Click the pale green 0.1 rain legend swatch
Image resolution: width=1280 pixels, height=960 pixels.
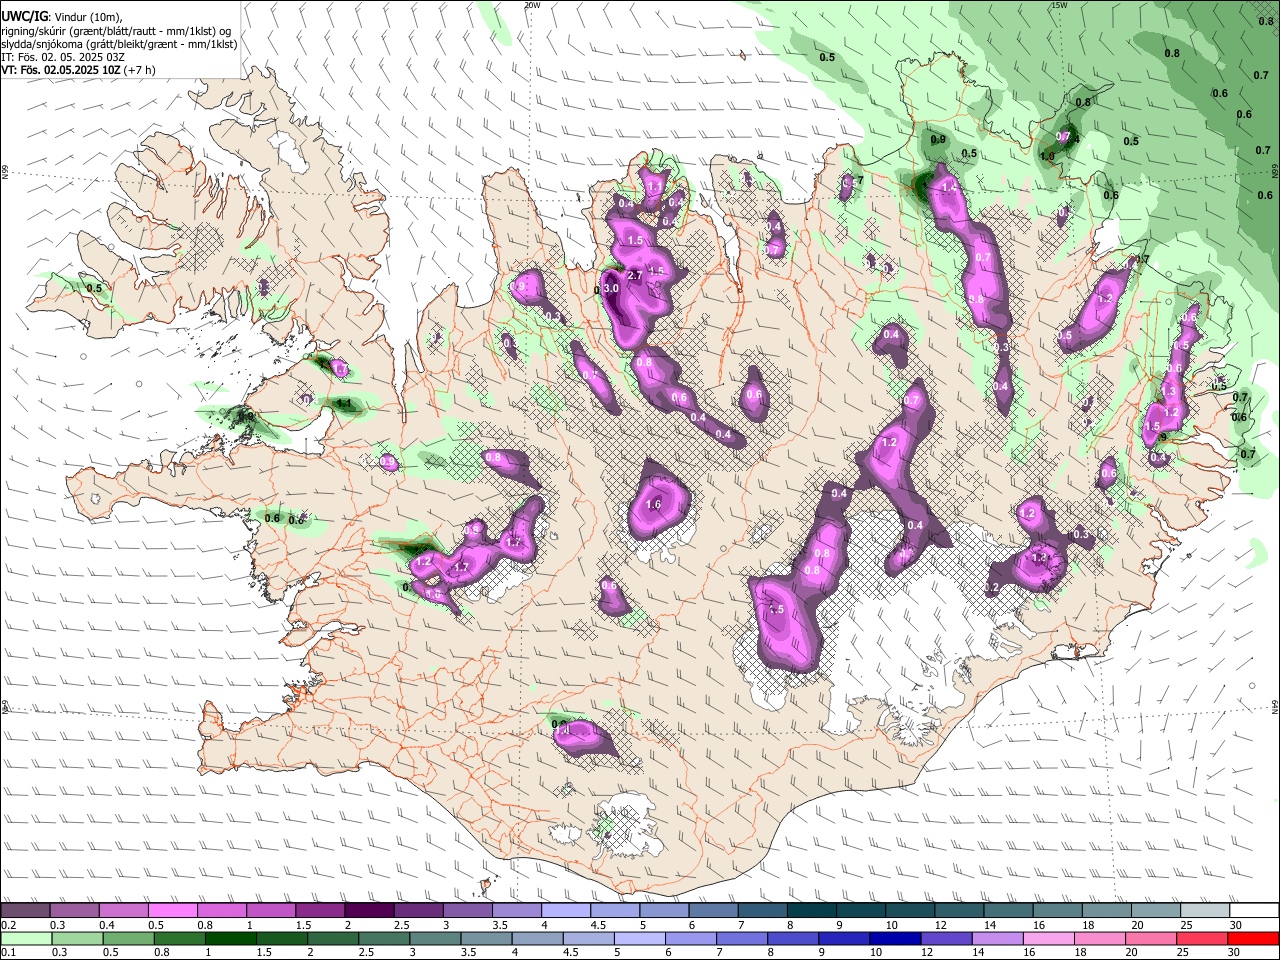pos(26,939)
